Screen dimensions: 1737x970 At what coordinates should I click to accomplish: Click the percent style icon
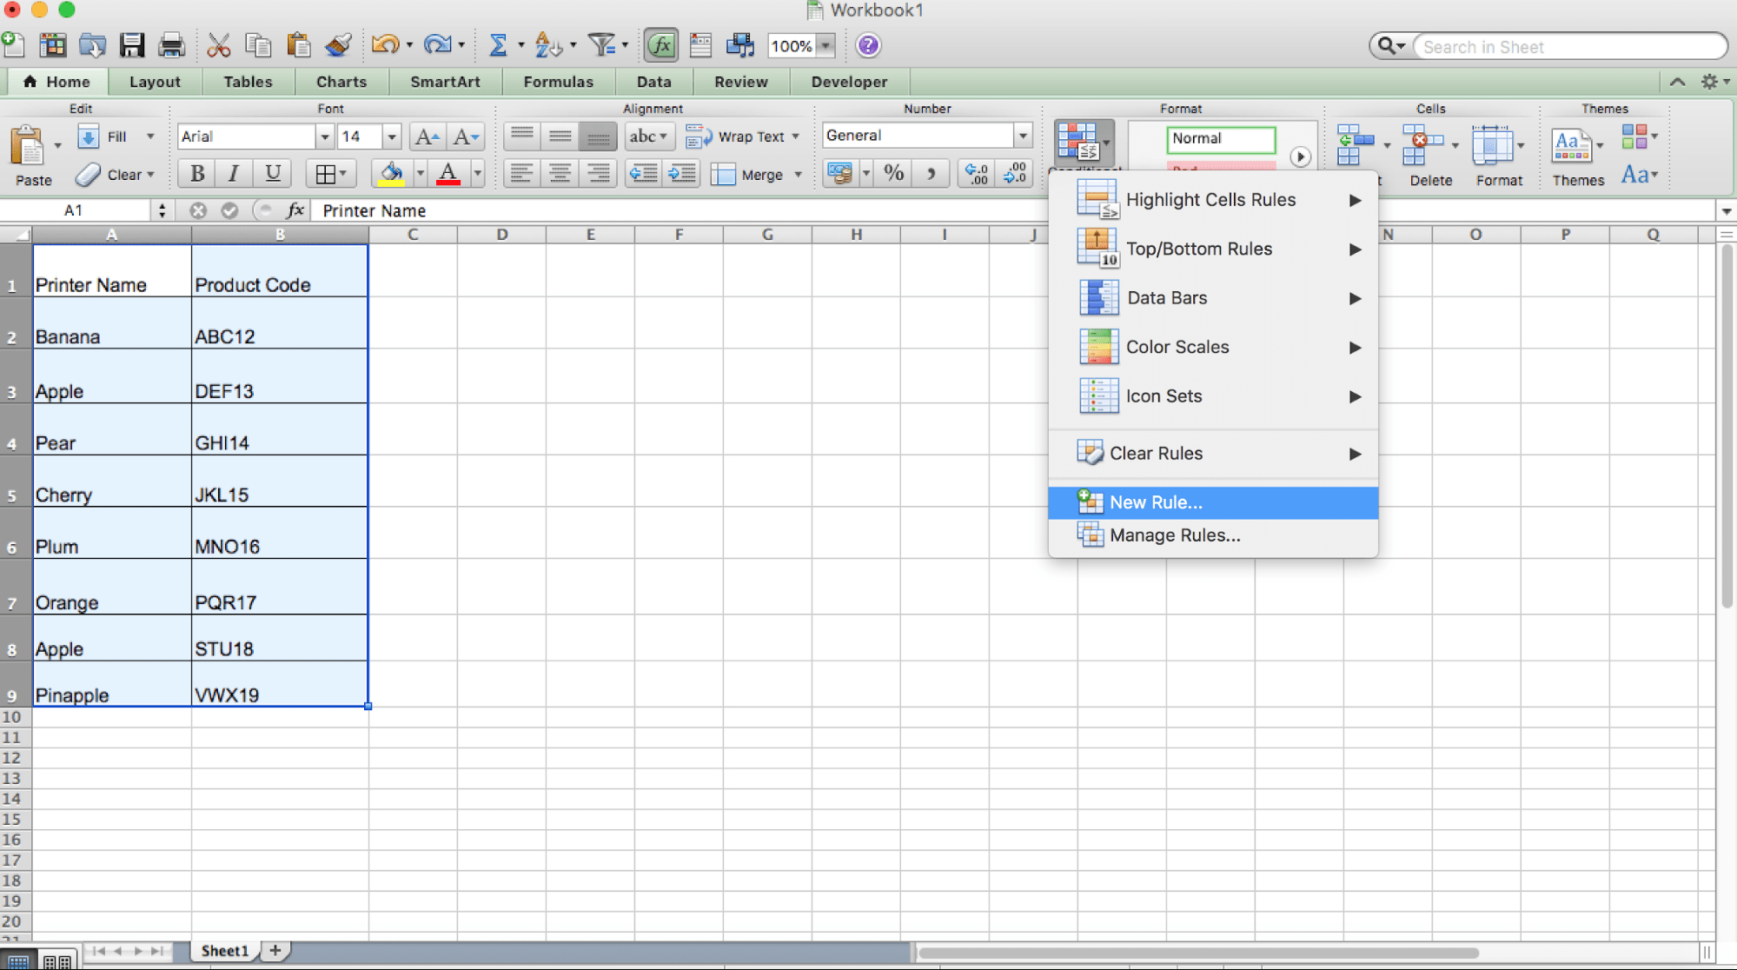click(x=893, y=174)
